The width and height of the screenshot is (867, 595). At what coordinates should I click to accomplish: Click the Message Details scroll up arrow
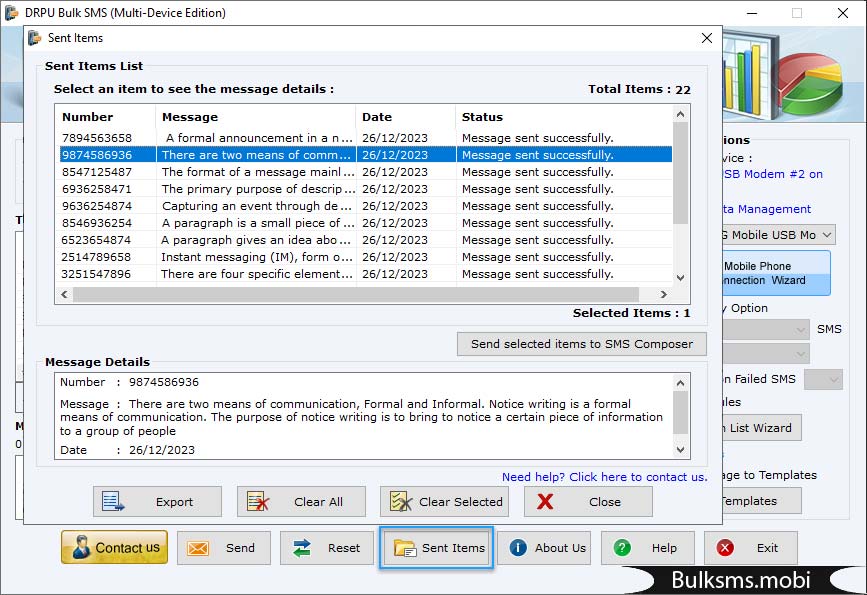(x=681, y=383)
